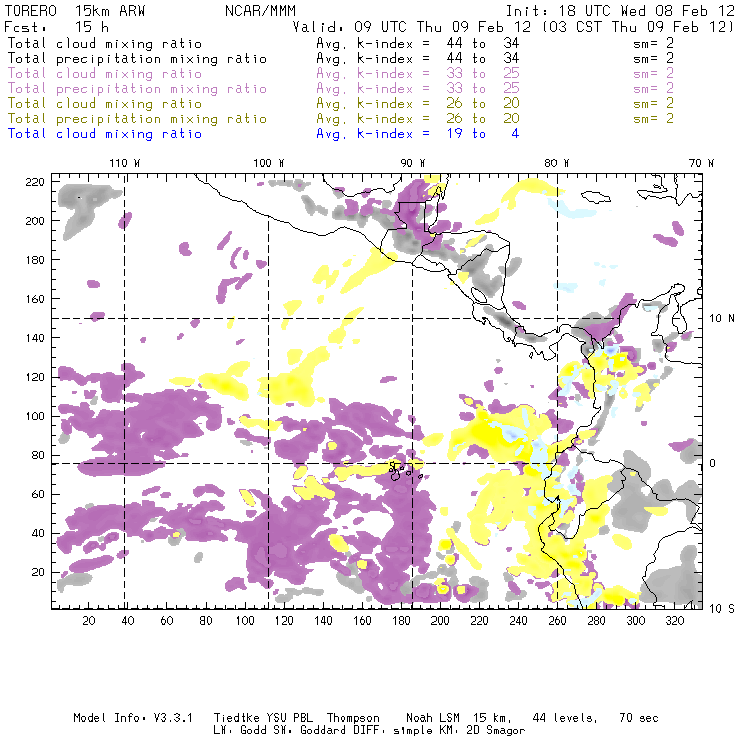This screenshot has height=740, width=740.
Task: Click the "TORERO 15km ARW" title text
Action: 75,11
